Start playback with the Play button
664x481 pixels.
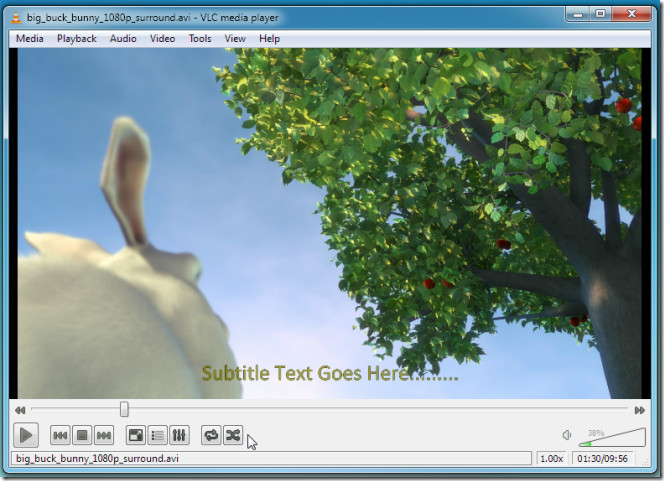26,435
